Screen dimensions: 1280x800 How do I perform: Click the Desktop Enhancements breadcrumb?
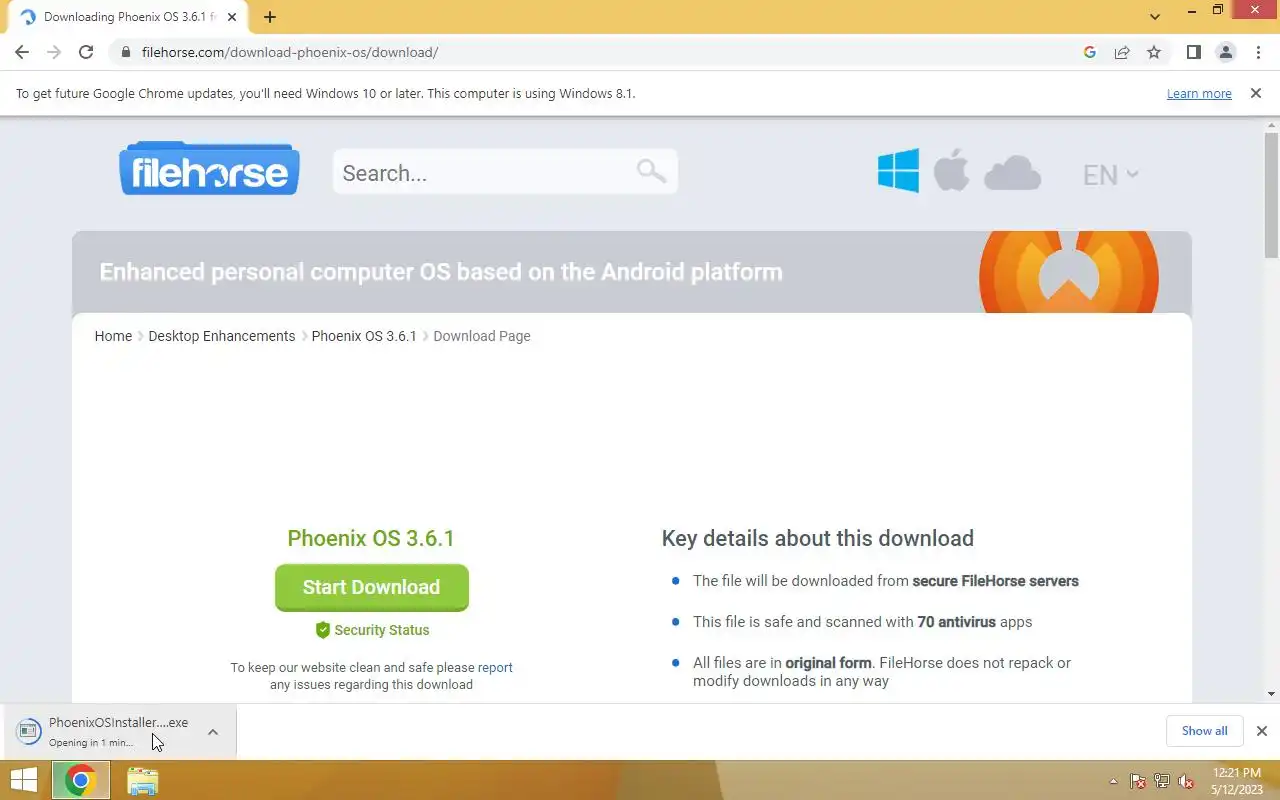(x=222, y=336)
